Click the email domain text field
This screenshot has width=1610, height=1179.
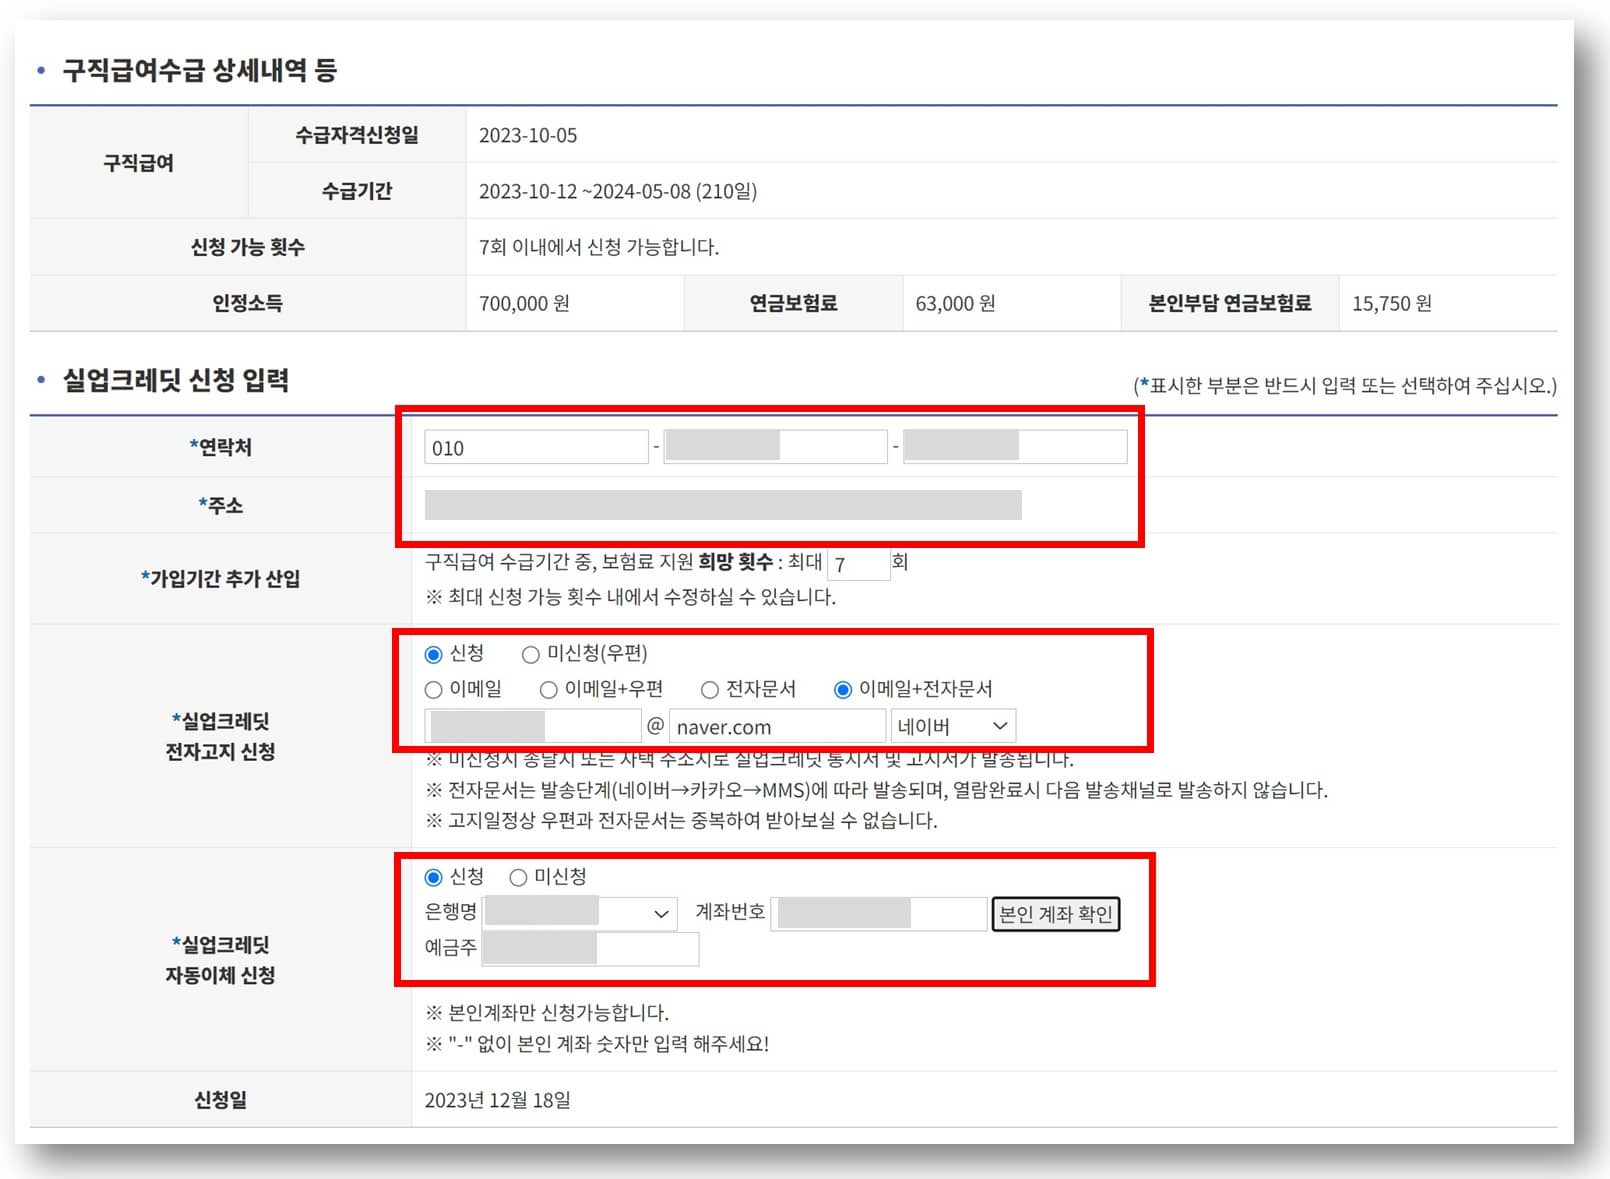778,726
